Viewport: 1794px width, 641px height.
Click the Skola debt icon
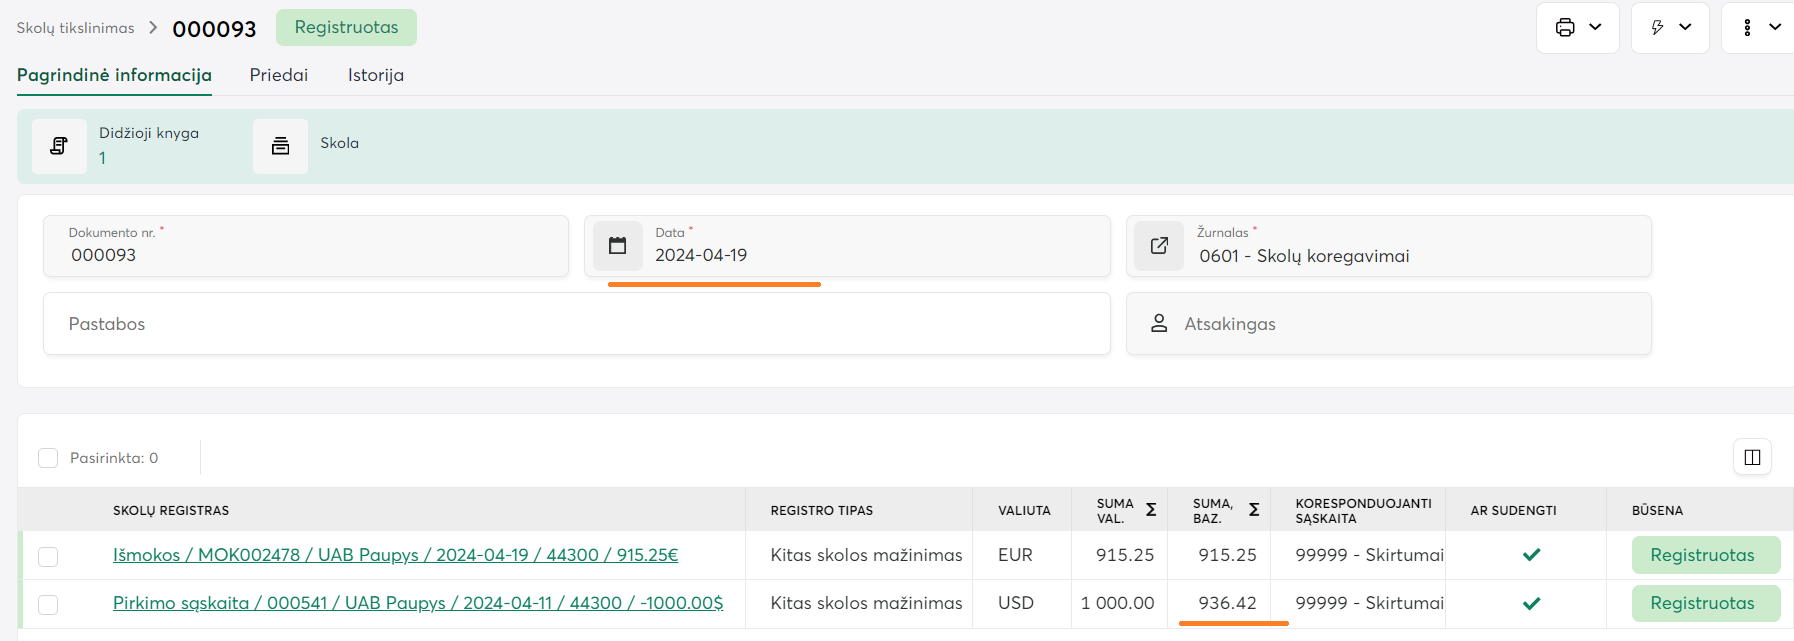click(280, 146)
